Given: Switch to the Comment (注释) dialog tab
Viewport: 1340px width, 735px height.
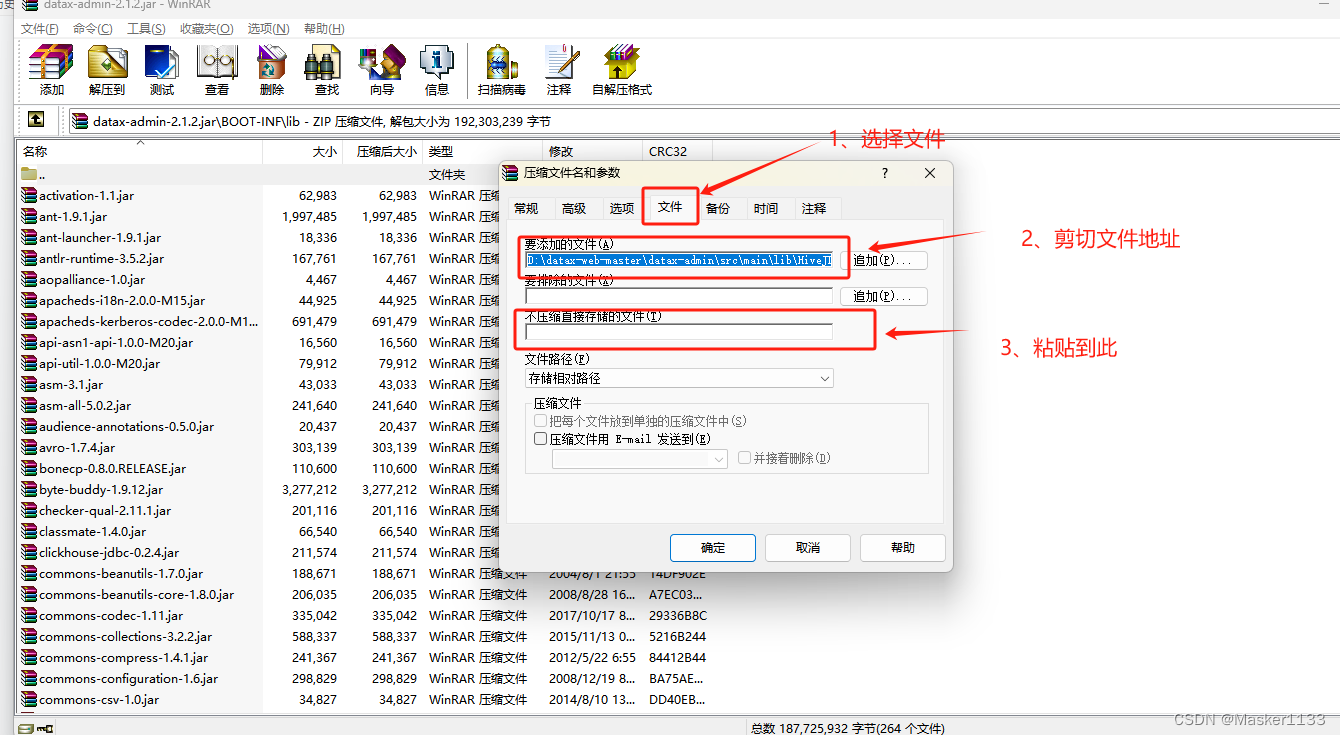Looking at the screenshot, I should tap(814, 208).
